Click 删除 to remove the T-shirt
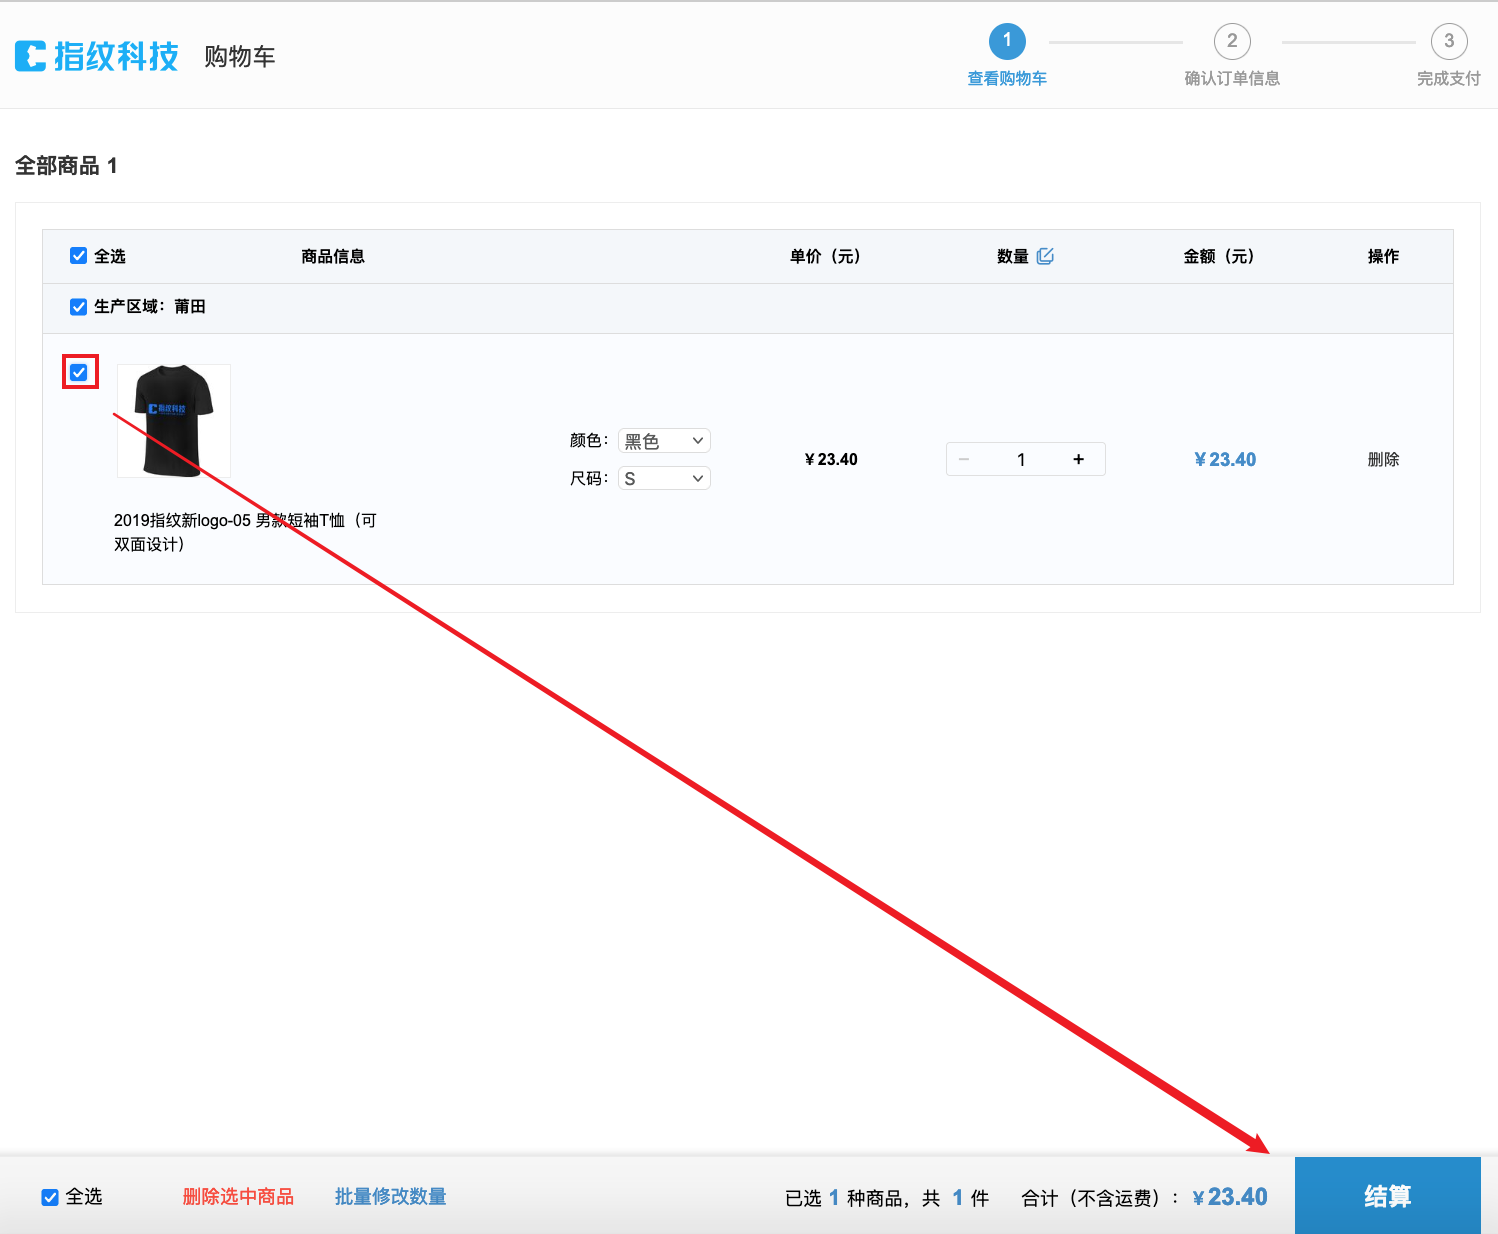Image resolution: width=1498 pixels, height=1234 pixels. pos(1385,459)
